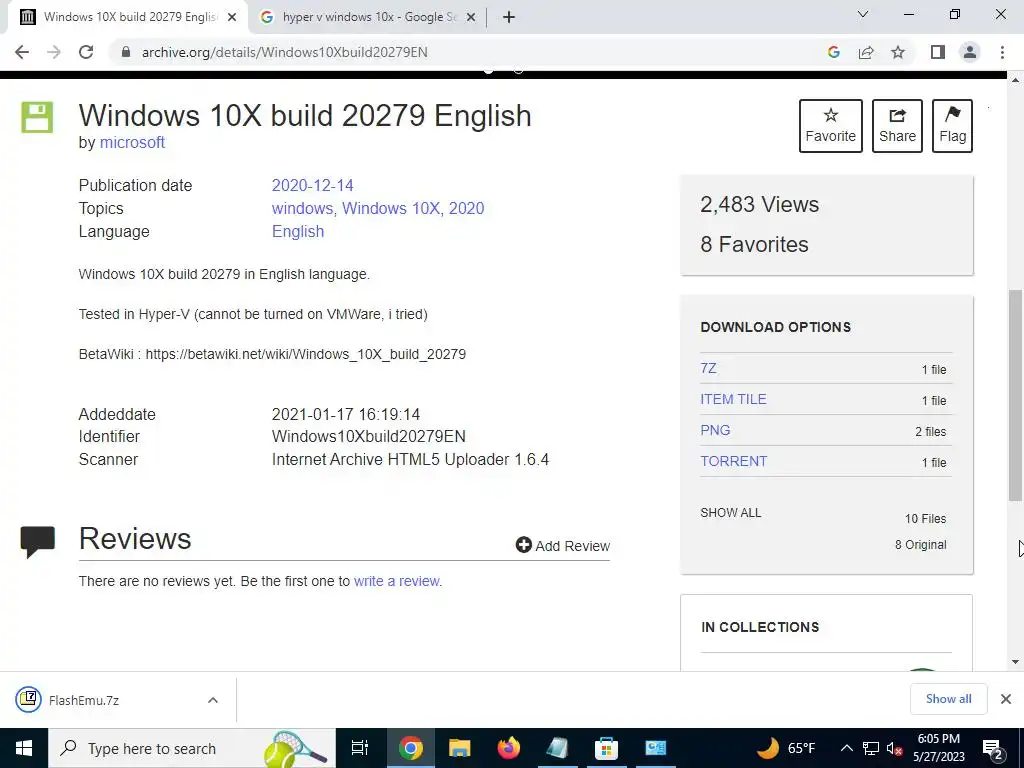1024x768 pixels.
Task: Click the Reviews speech bubble icon
Action: [37, 542]
